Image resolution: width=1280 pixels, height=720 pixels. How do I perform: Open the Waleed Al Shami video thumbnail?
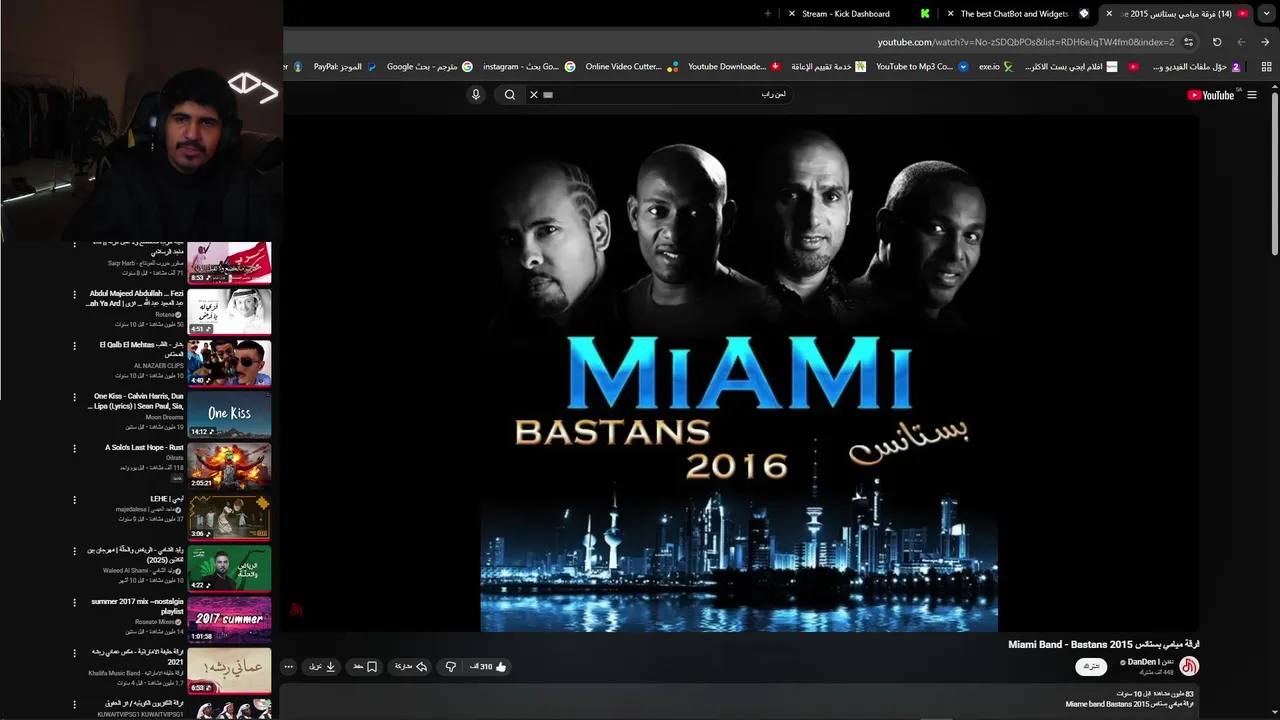point(229,568)
